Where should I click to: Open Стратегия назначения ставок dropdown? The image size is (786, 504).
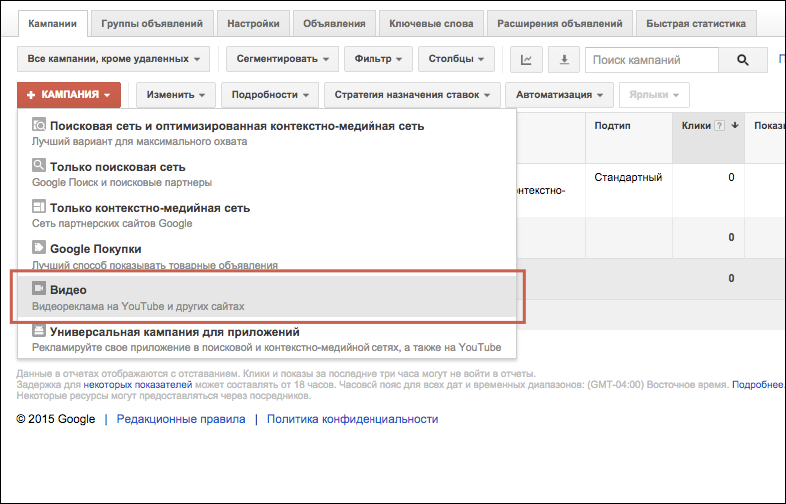point(412,95)
